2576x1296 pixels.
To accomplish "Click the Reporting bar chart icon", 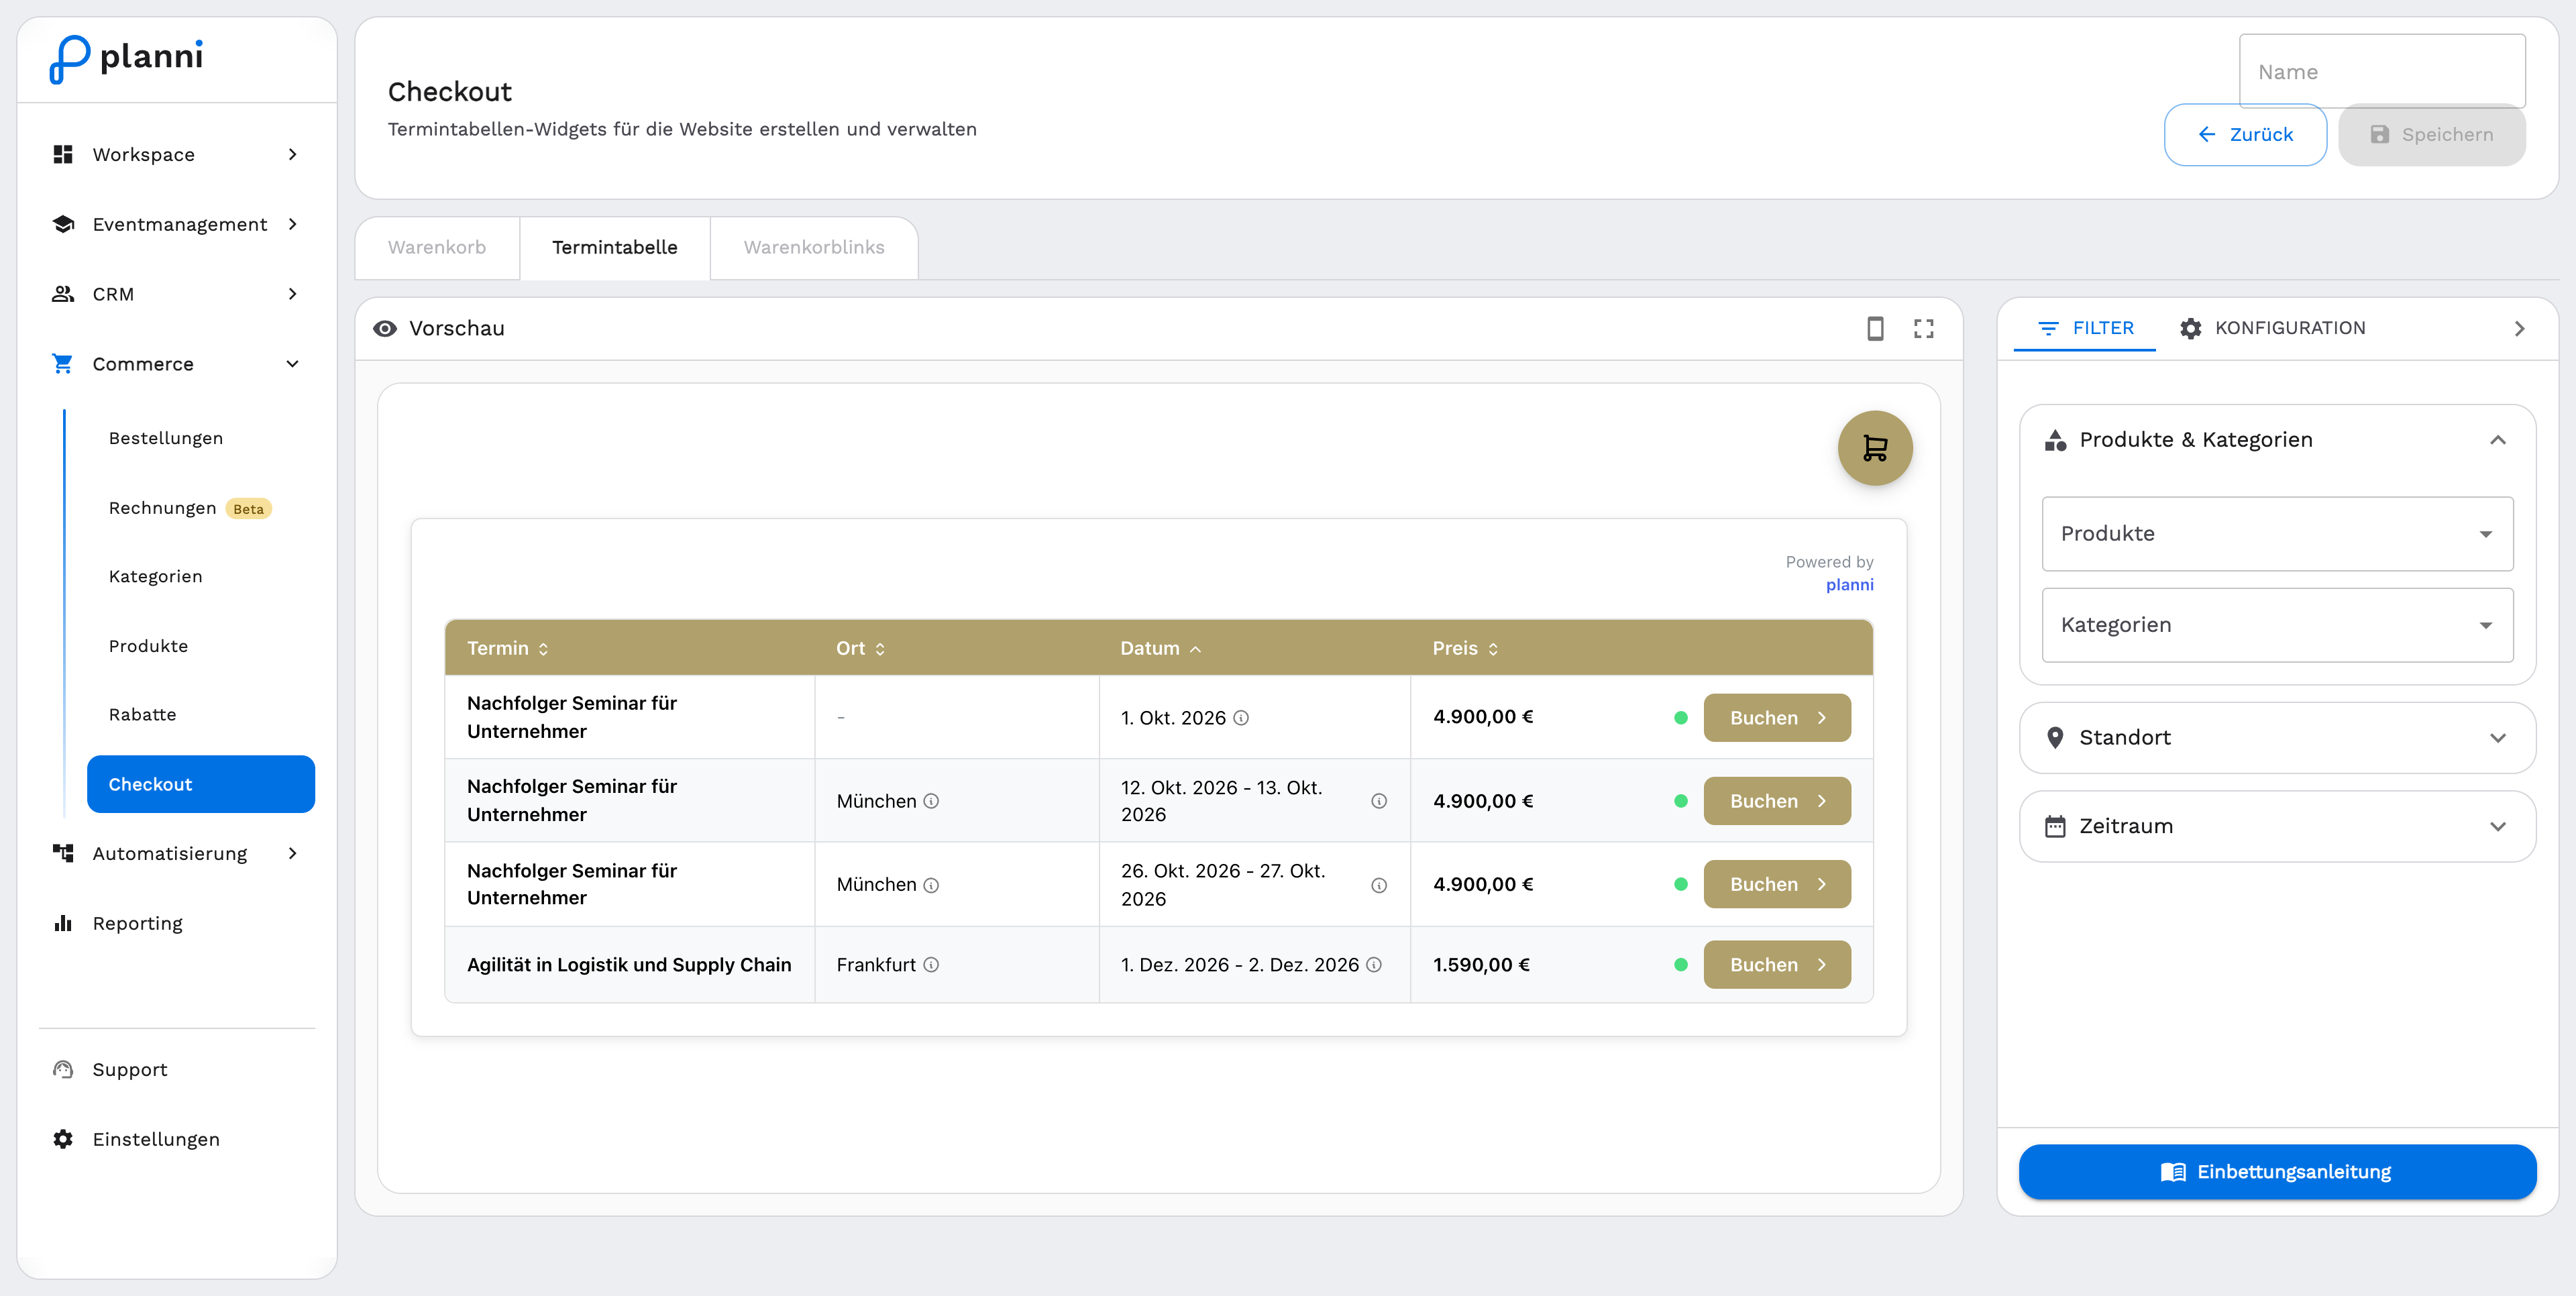I will click(63, 923).
